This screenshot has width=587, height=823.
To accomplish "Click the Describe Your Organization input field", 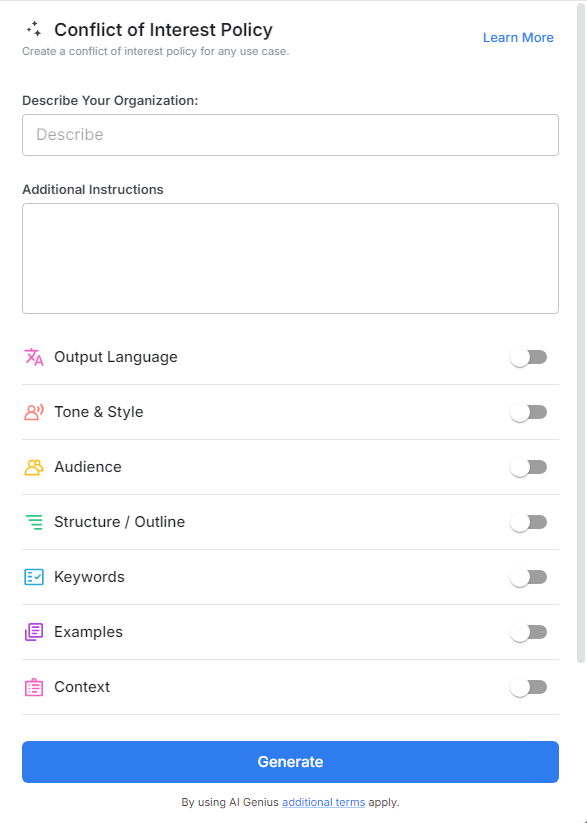I will point(290,134).
